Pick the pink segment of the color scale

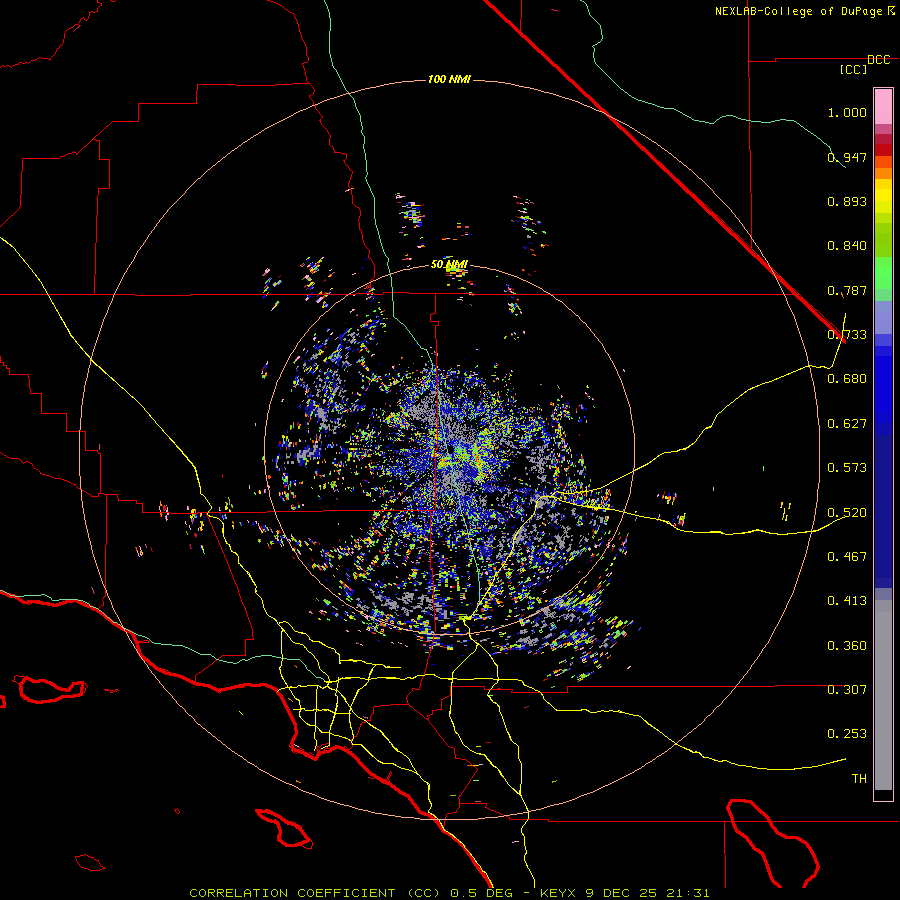[883, 107]
